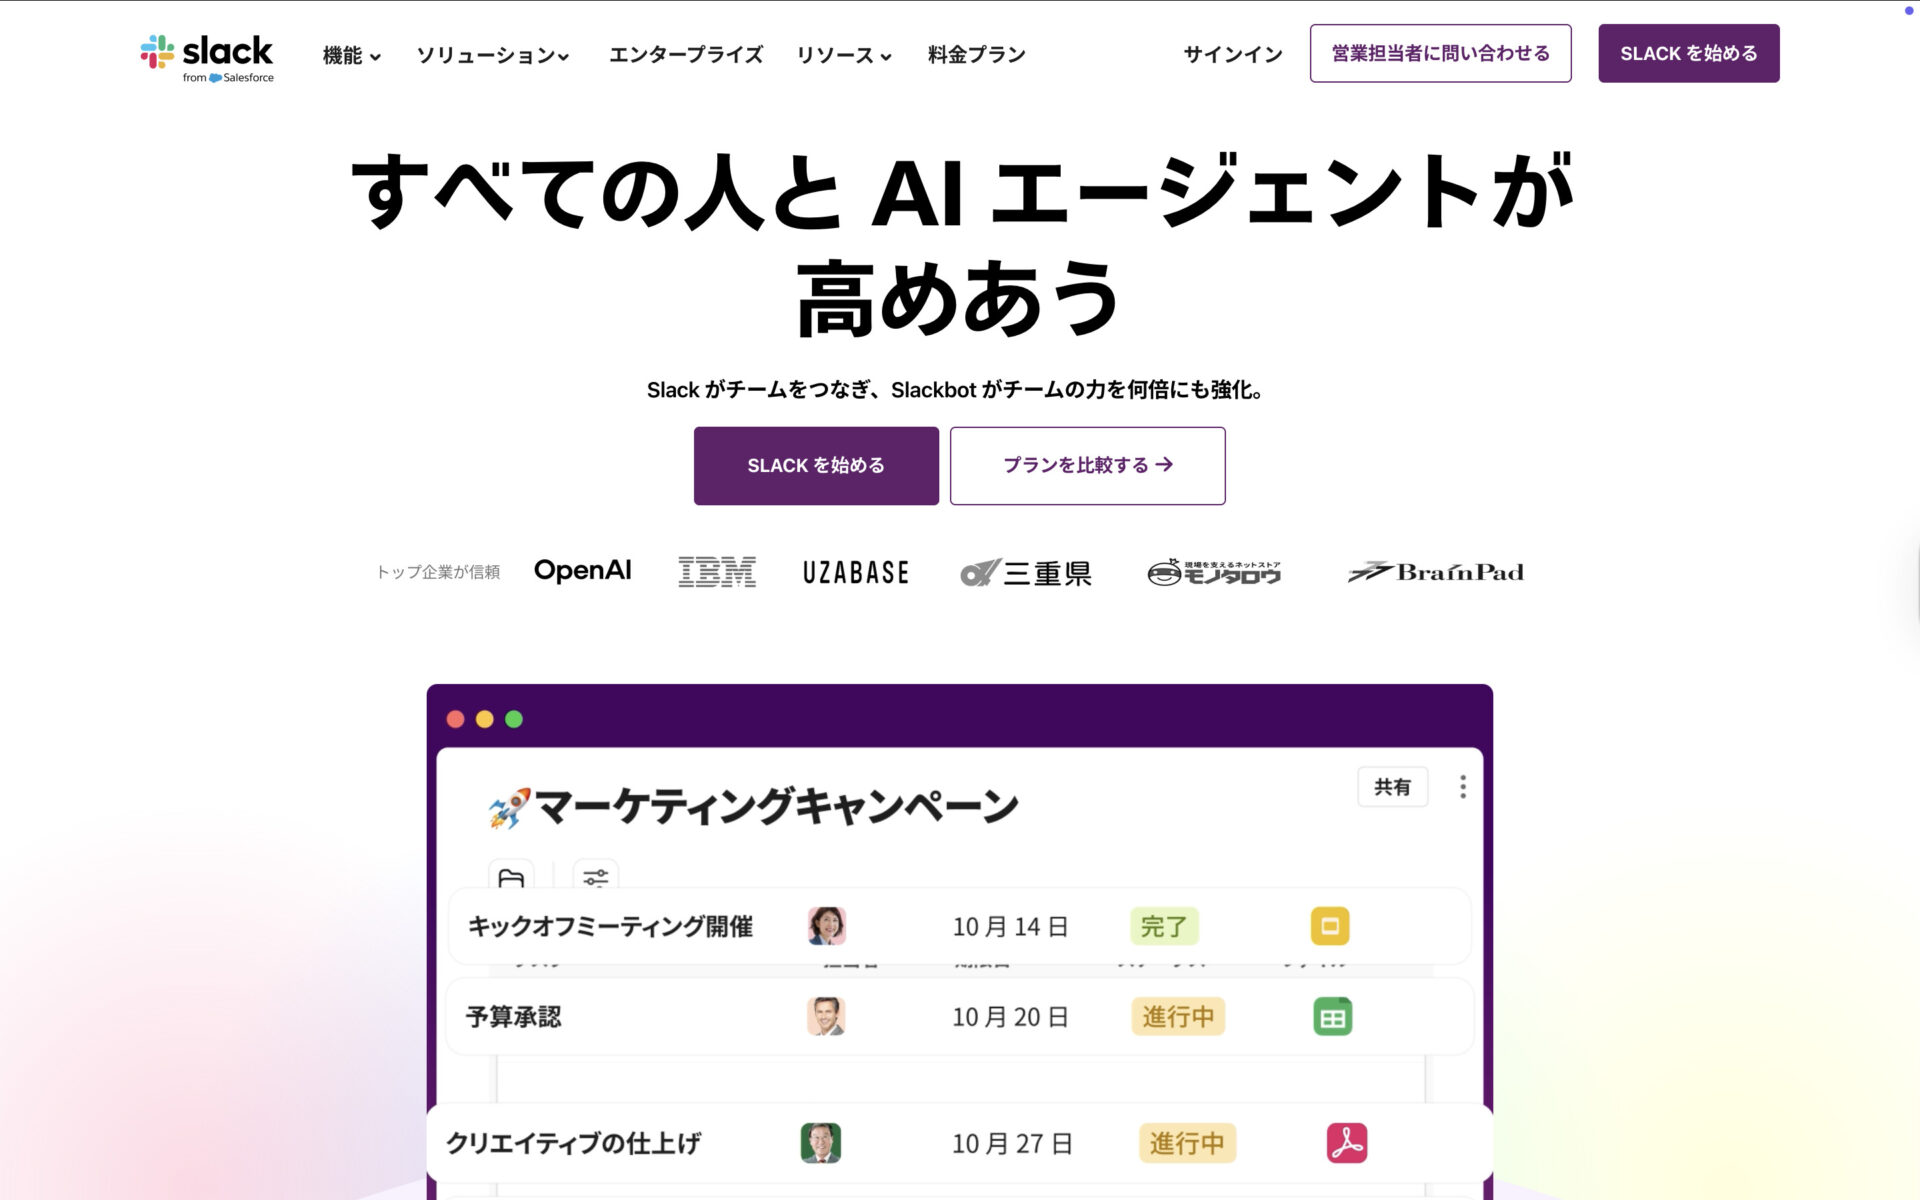Click 進行中 badge in クリエイティブの仕上げ row

click(x=1187, y=1143)
